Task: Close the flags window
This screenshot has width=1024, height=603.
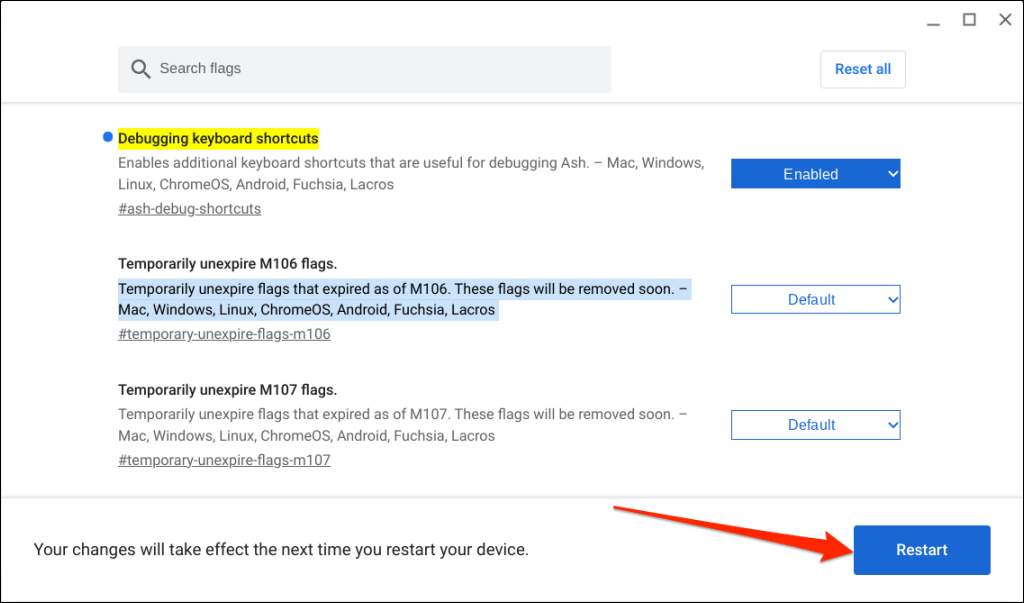Action: (x=1005, y=20)
